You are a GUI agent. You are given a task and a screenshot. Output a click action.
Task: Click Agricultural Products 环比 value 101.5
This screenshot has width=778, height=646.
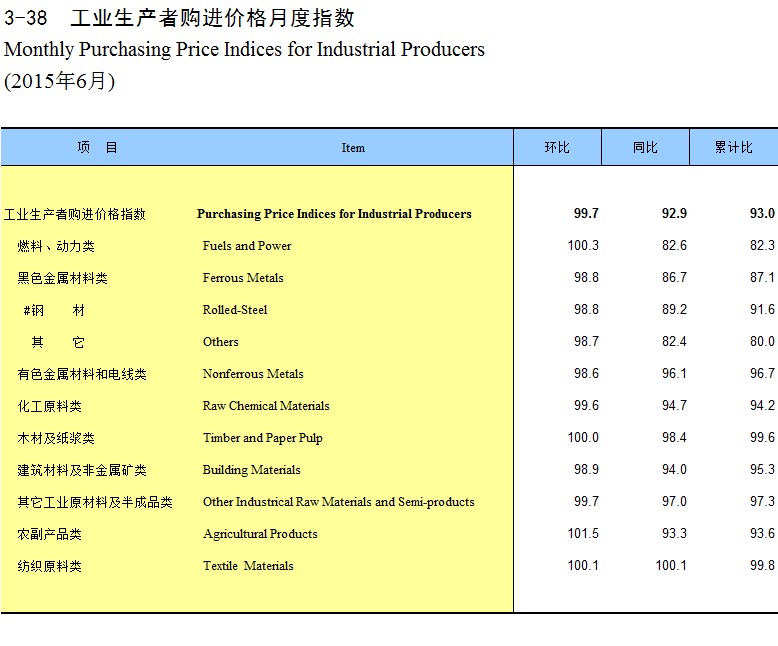click(x=583, y=533)
